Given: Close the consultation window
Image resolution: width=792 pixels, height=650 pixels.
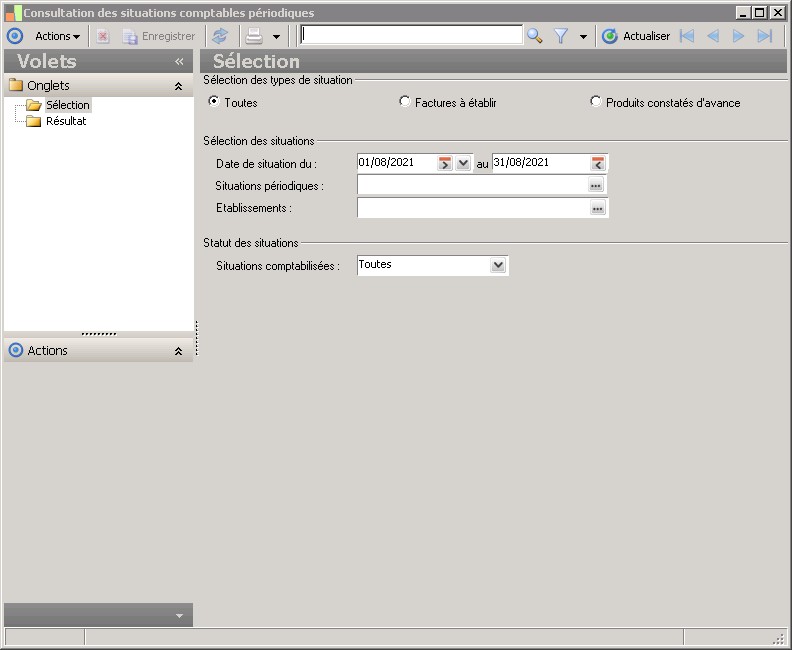Looking at the screenshot, I should pos(777,13).
